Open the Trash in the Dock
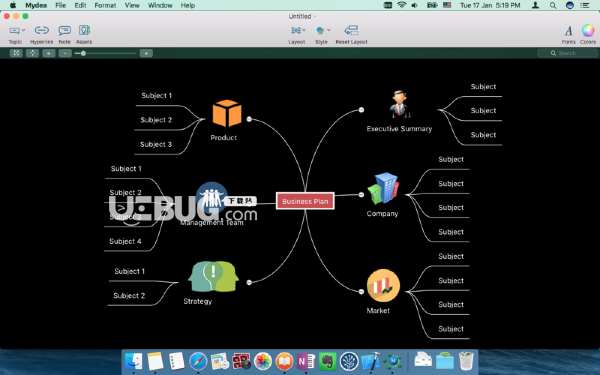This screenshot has width=600, height=375. [x=466, y=361]
